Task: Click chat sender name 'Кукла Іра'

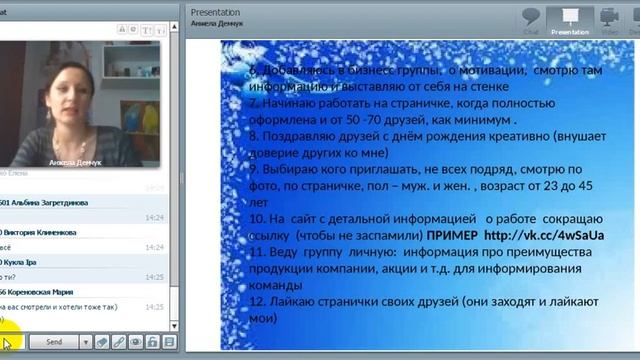Action: click(20, 262)
